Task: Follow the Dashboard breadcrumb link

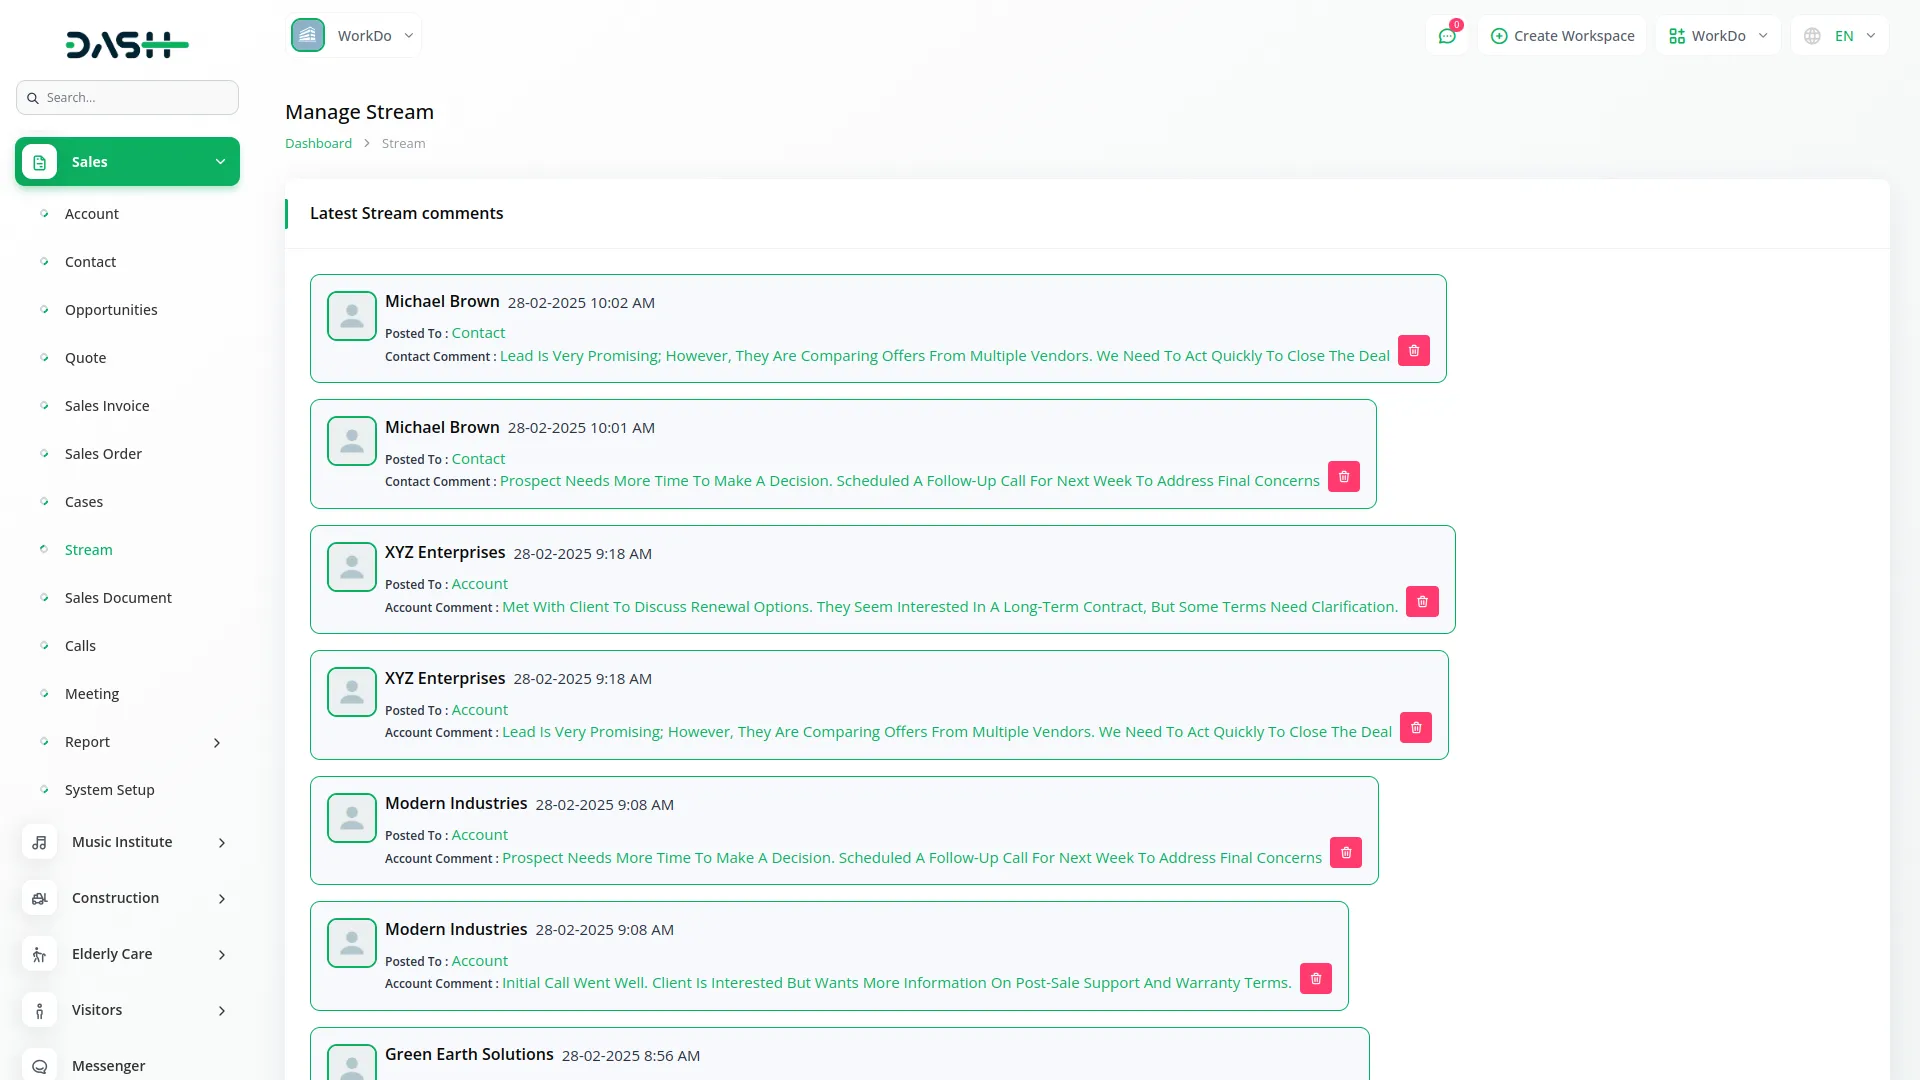Action: (x=318, y=144)
